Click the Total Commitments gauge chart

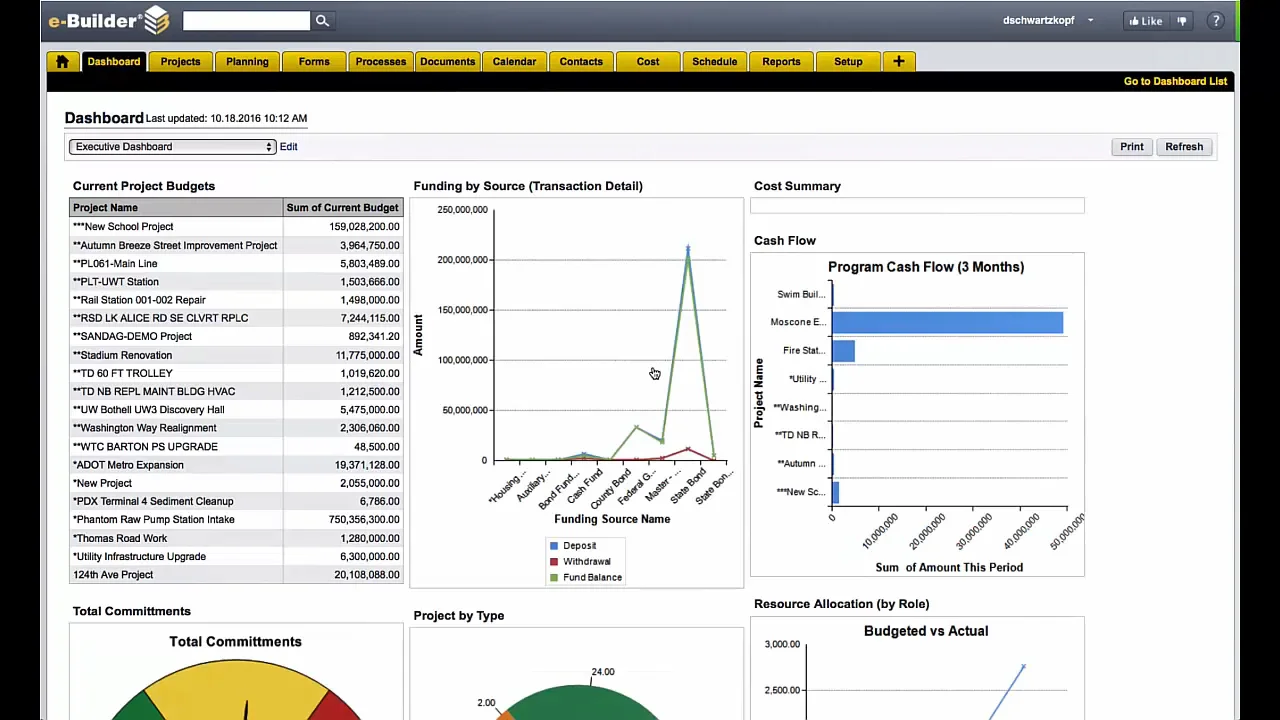236,690
